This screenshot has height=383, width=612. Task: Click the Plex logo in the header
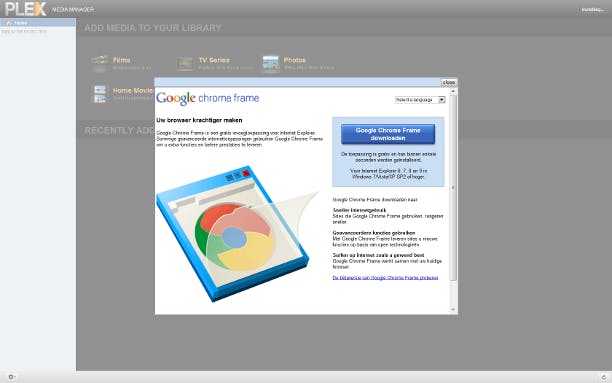click(26, 9)
